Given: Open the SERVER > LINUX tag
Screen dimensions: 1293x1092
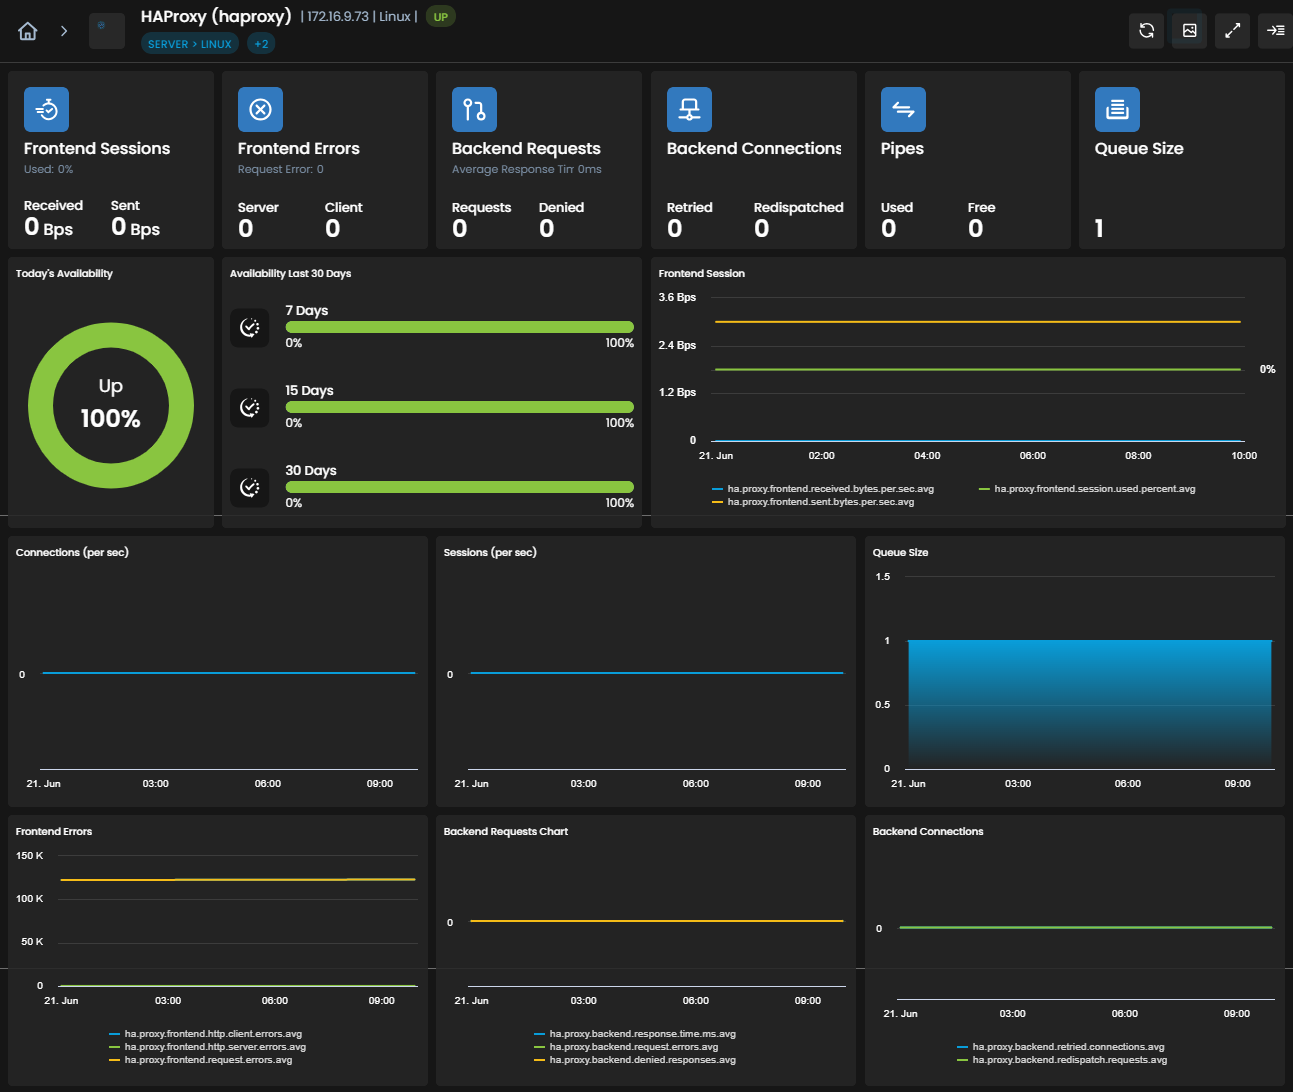Looking at the screenshot, I should 190,44.
